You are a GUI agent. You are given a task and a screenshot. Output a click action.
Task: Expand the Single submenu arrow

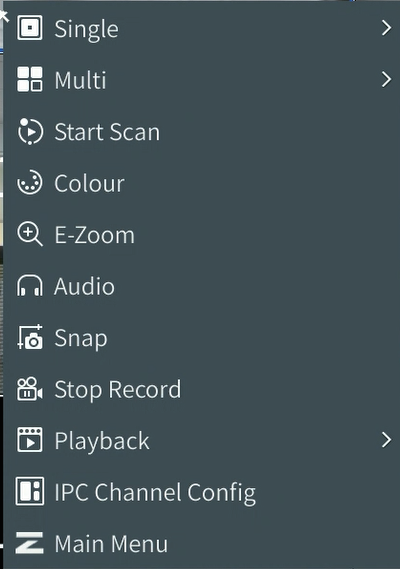coord(387,28)
